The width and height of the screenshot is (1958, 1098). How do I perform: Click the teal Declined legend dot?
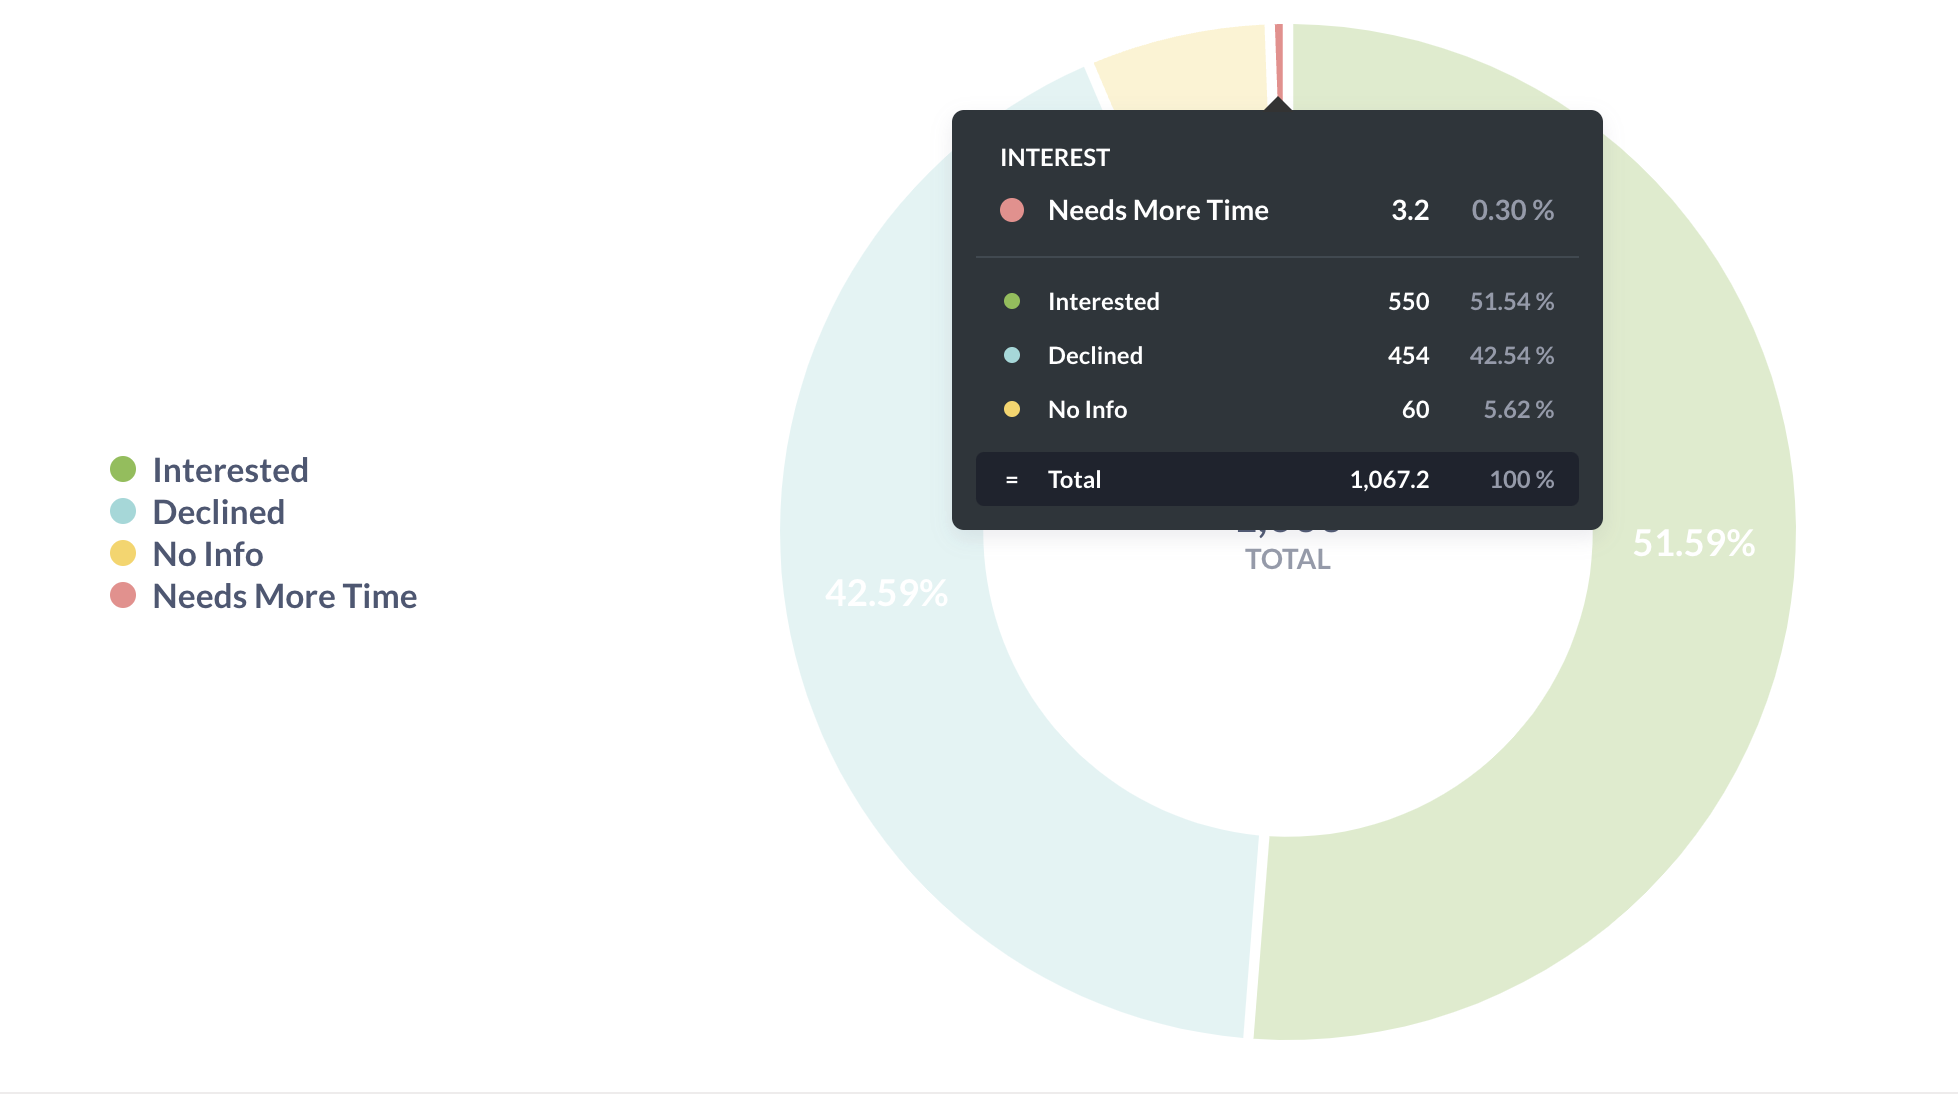pyautogui.click(x=123, y=511)
